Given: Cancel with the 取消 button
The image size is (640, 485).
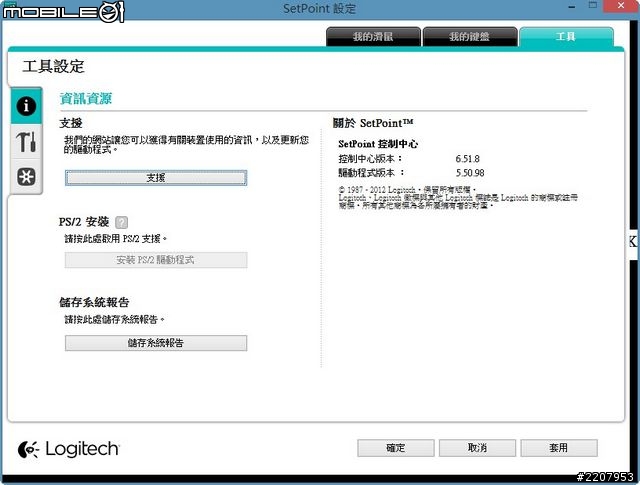Looking at the screenshot, I should tap(477, 448).
